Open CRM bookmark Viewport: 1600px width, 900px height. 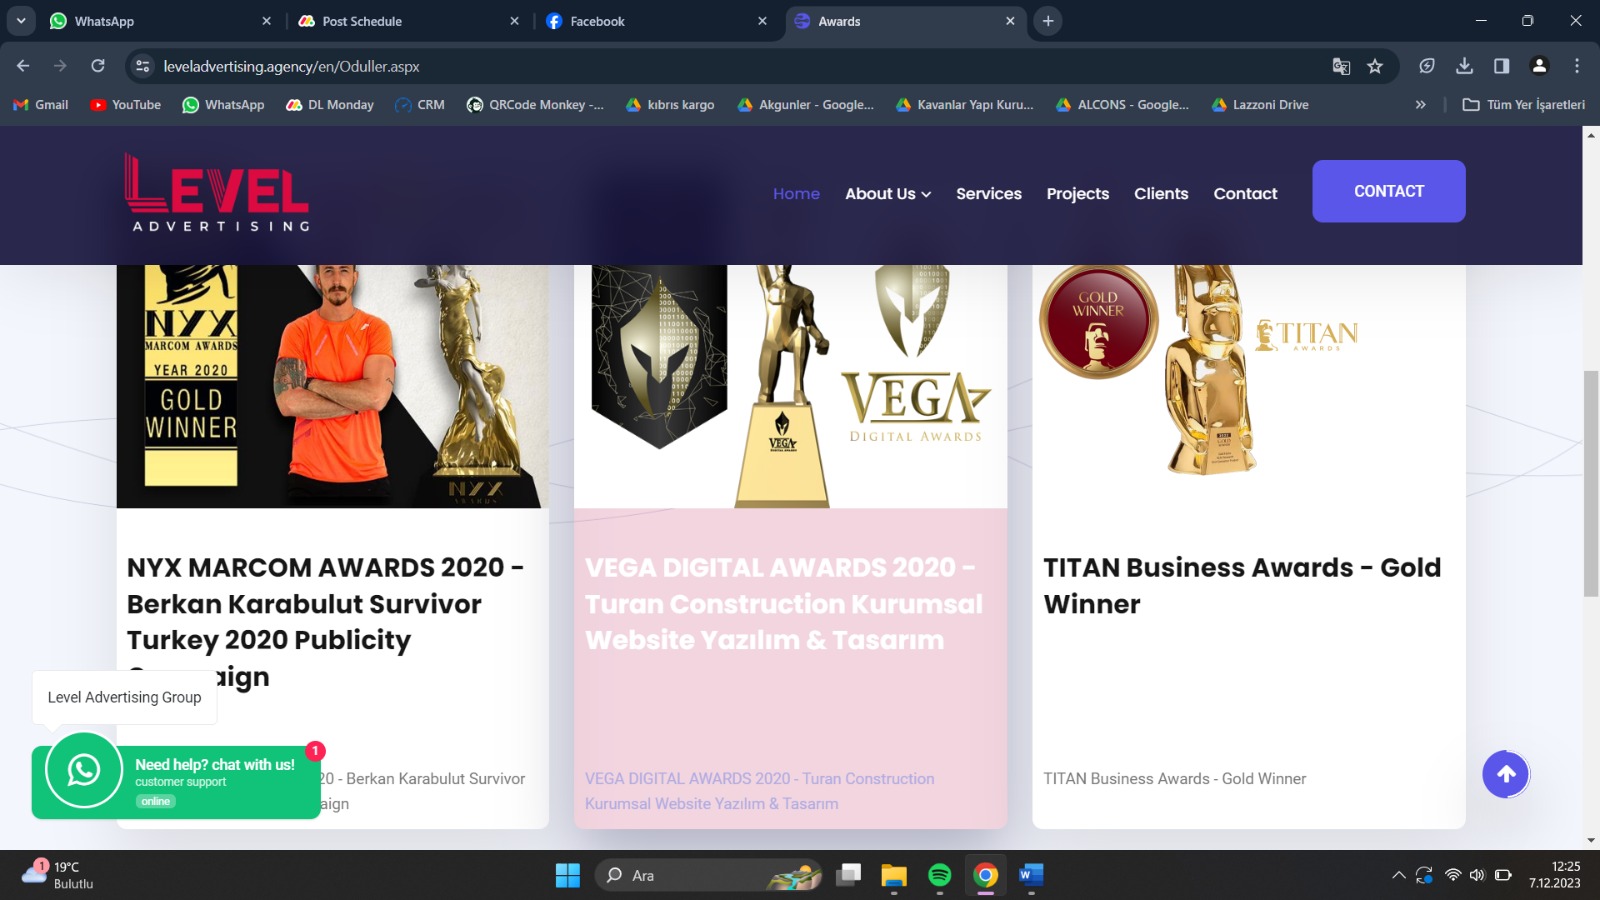pyautogui.click(x=420, y=104)
